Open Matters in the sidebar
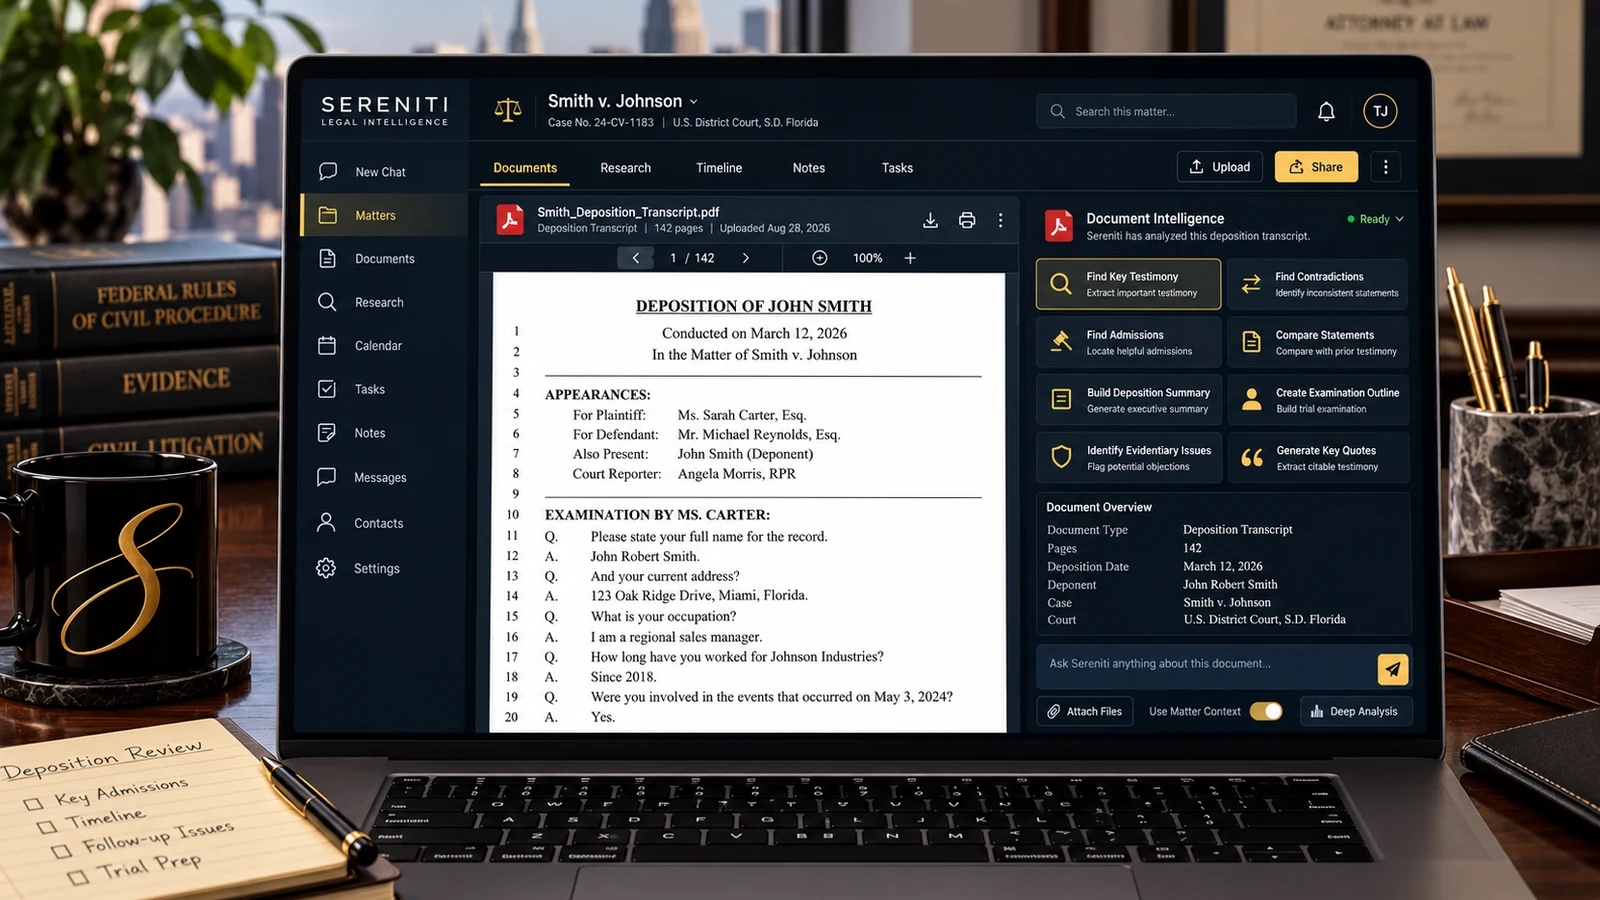This screenshot has width=1600, height=900. click(x=384, y=215)
